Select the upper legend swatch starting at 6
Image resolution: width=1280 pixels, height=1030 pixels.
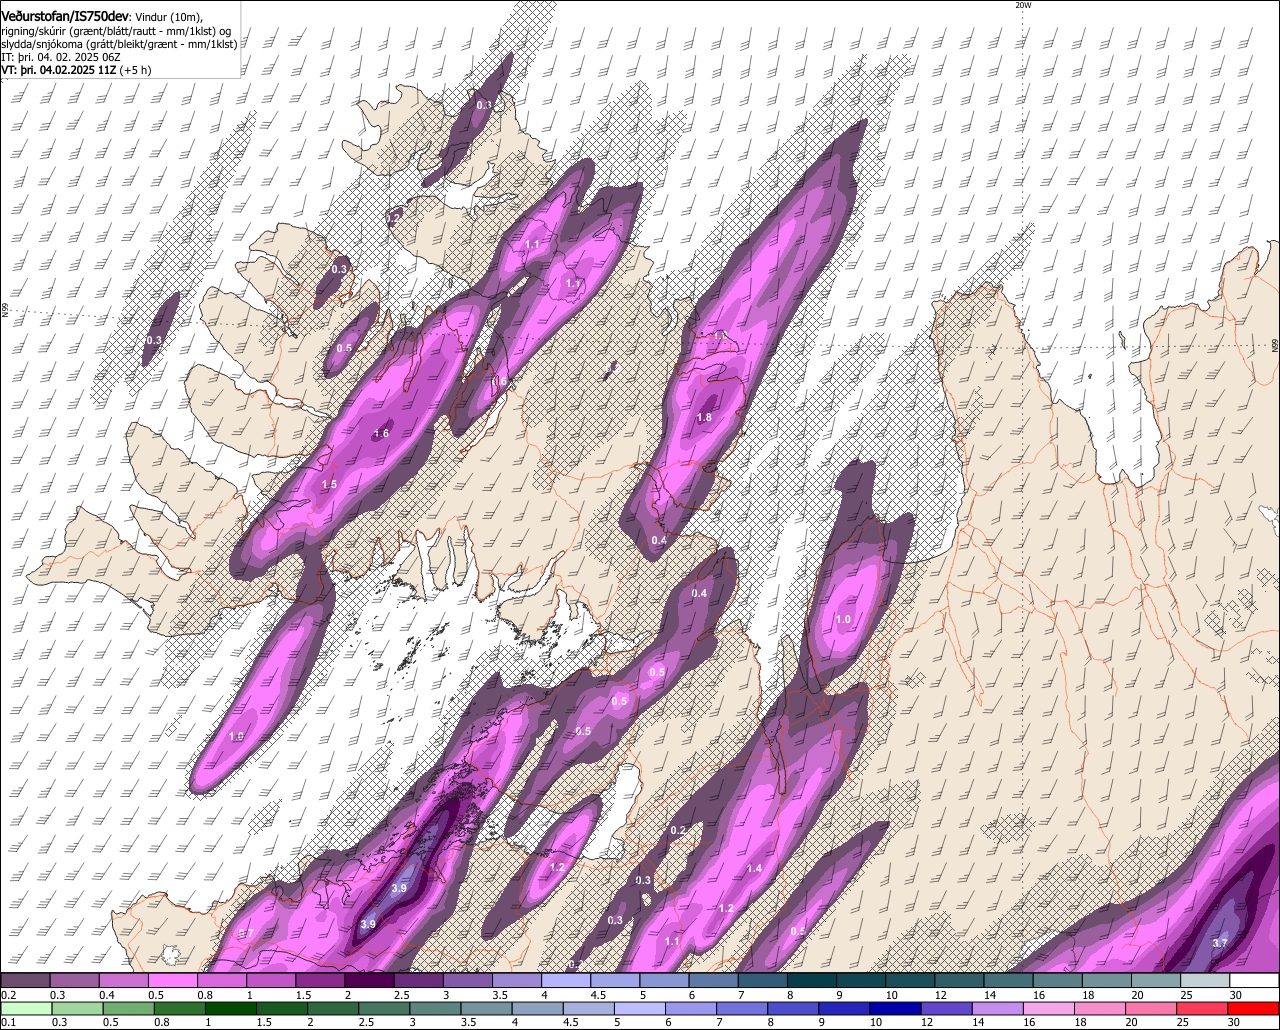[x=713, y=980]
